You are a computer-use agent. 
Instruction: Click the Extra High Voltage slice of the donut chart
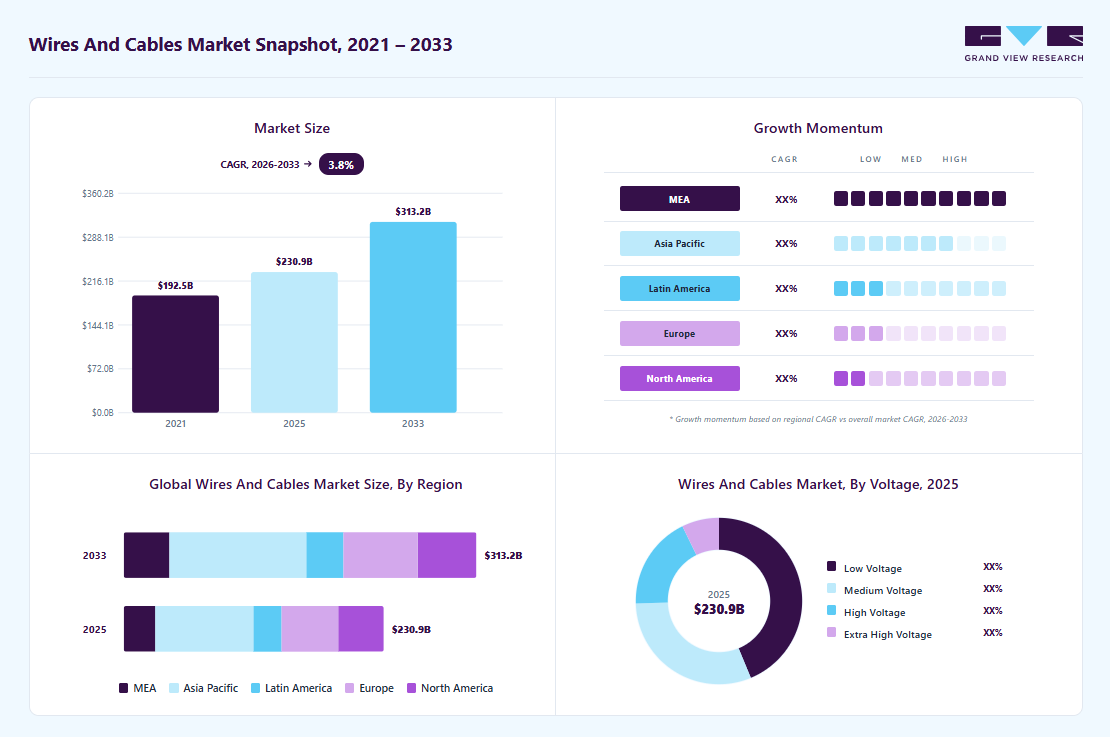704,535
